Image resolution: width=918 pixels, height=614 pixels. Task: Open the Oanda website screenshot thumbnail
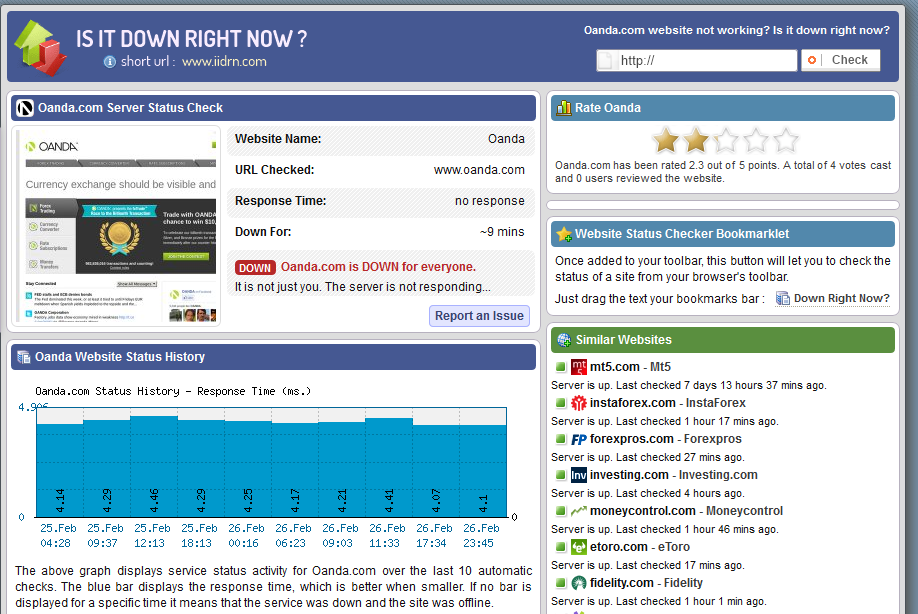coord(117,226)
